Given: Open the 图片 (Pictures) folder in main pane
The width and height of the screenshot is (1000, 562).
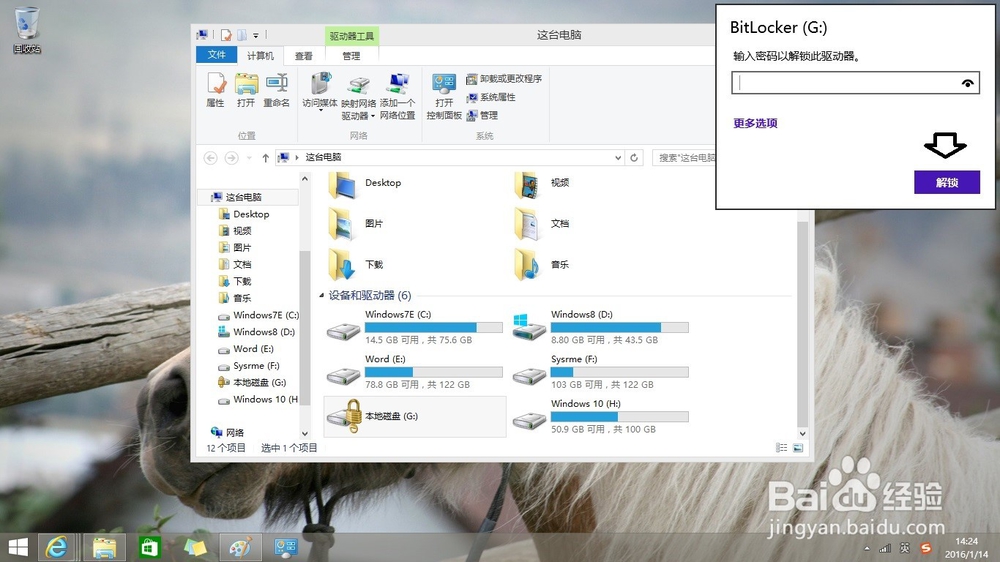Looking at the screenshot, I should pyautogui.click(x=357, y=225).
